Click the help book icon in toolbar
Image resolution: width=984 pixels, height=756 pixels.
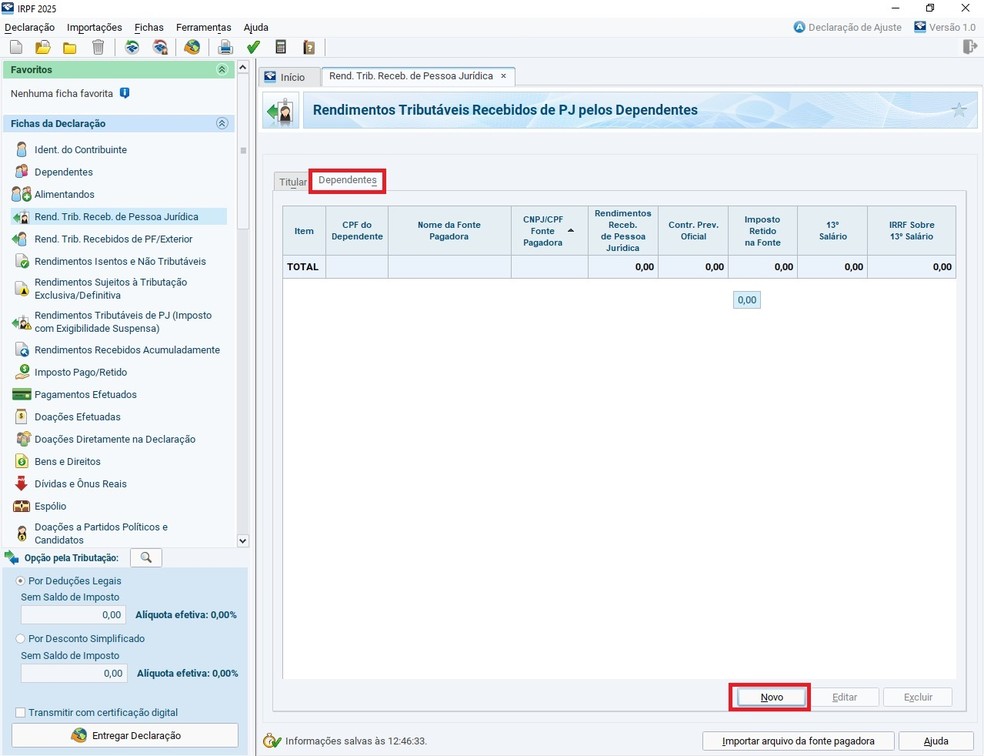point(309,47)
